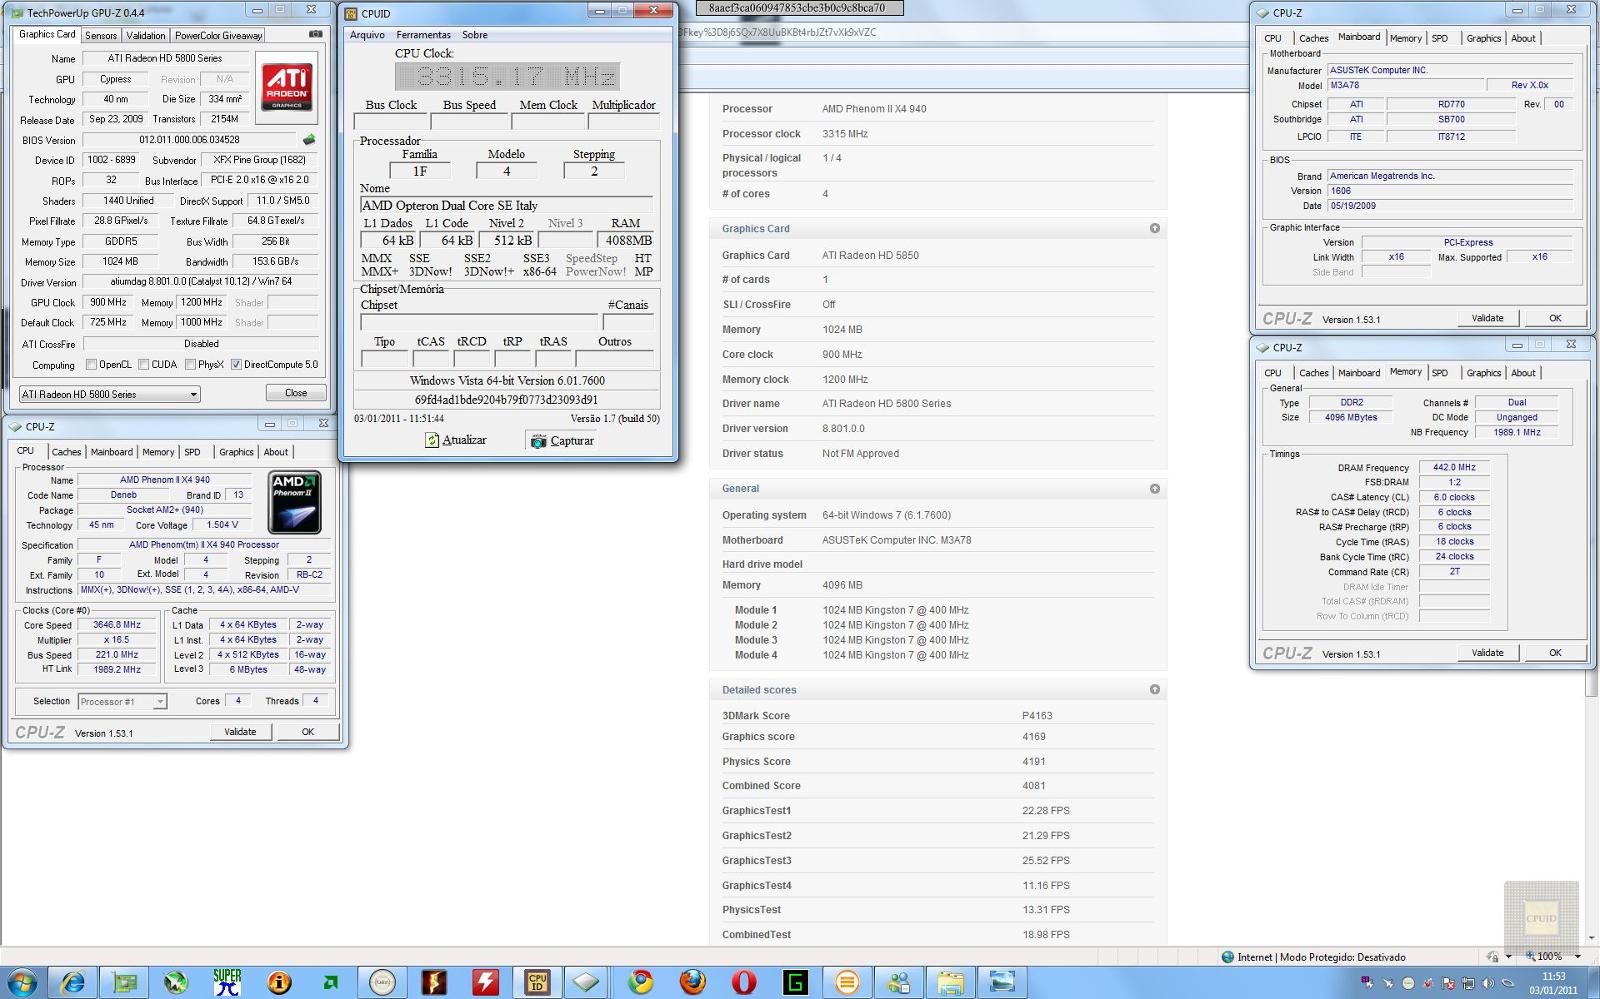Open the Ferramentas menu in CPUID
1600x999 pixels.
coord(423,35)
